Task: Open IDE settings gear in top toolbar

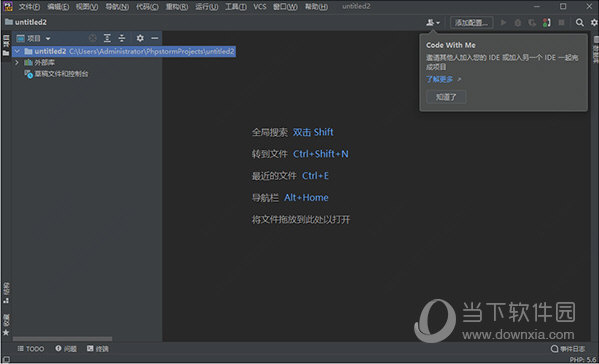Action: point(594,23)
